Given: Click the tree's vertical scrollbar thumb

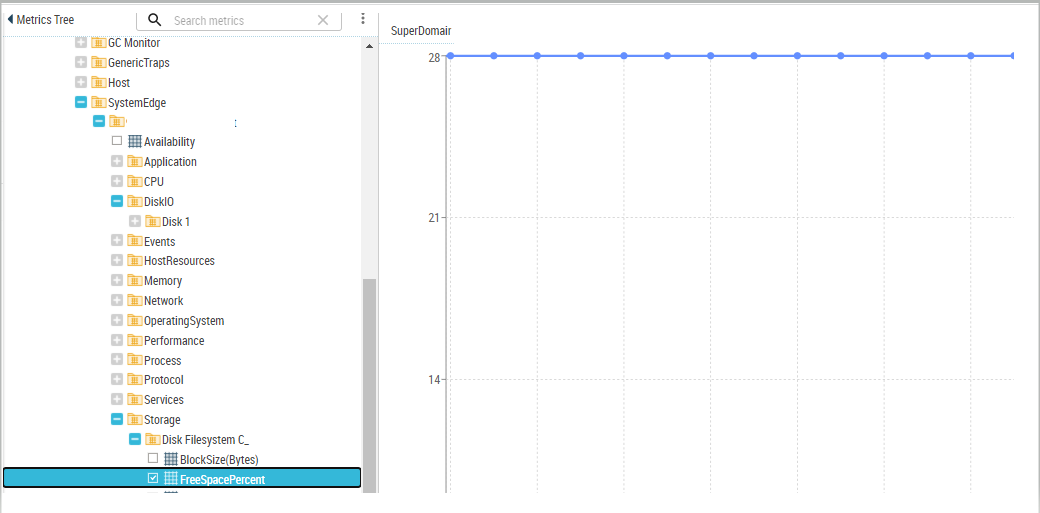Looking at the screenshot, I should (x=369, y=385).
